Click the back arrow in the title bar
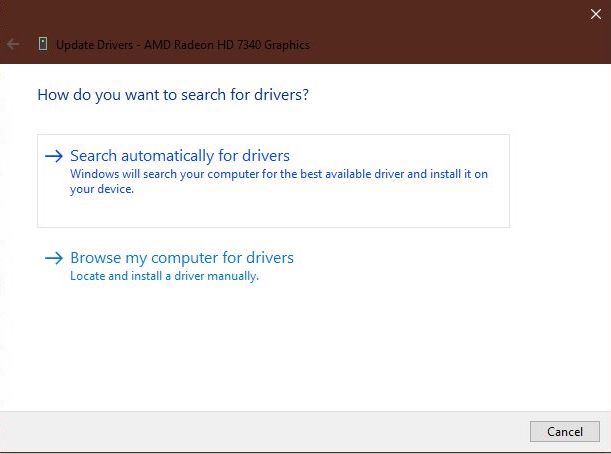The width and height of the screenshot is (611, 454). [x=13, y=45]
